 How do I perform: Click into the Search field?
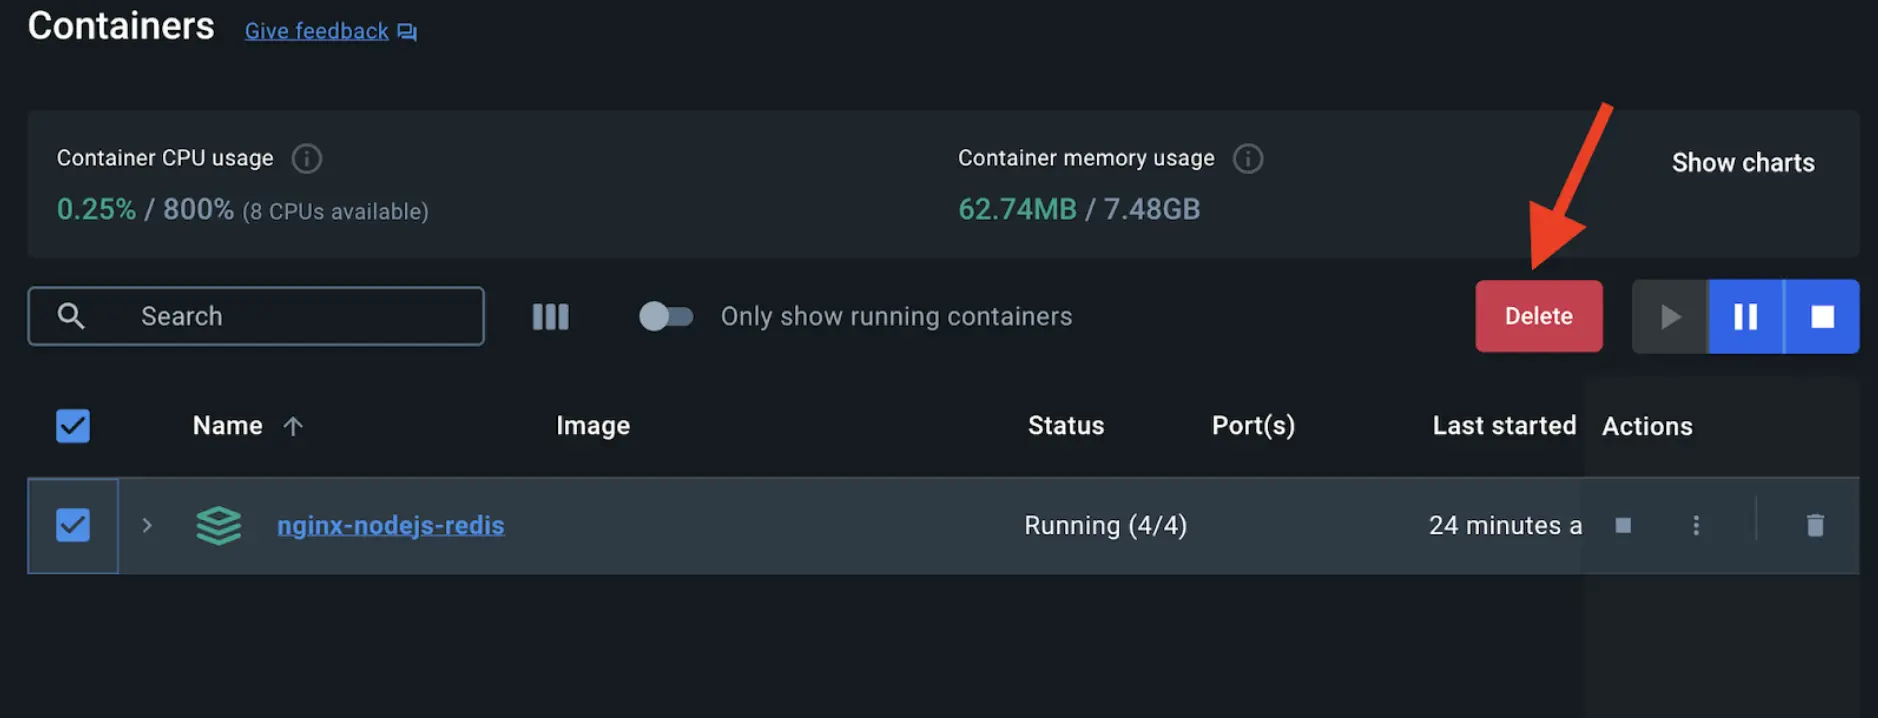tap(300, 316)
